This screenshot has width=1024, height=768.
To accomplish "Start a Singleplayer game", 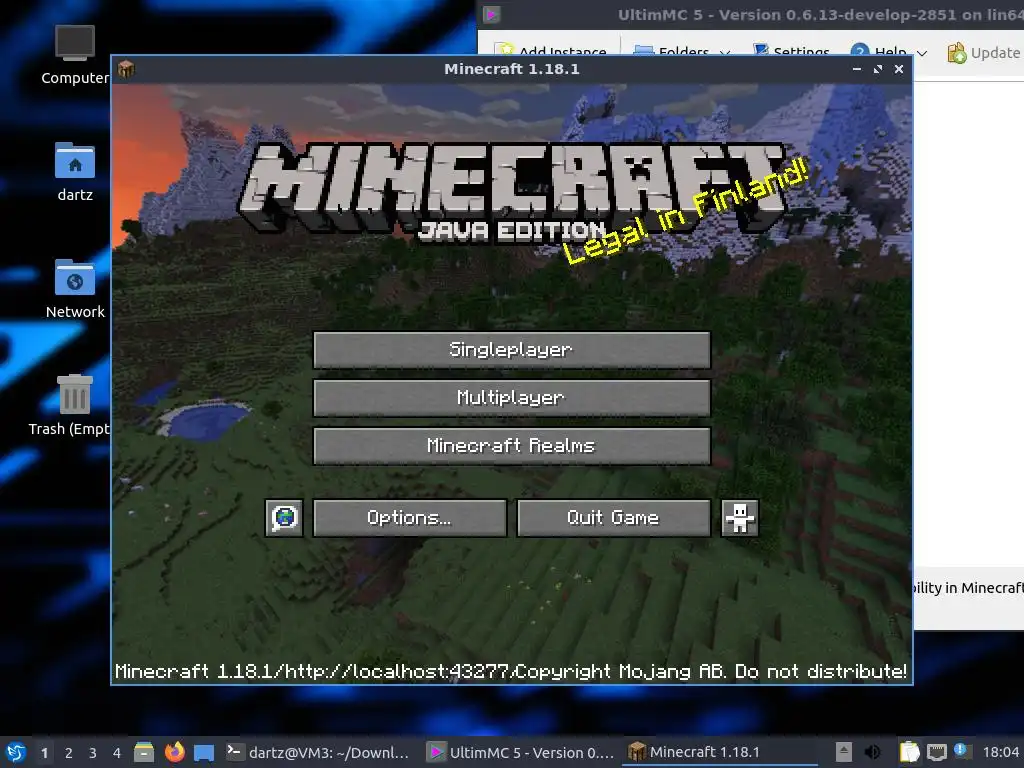I will [x=511, y=350].
